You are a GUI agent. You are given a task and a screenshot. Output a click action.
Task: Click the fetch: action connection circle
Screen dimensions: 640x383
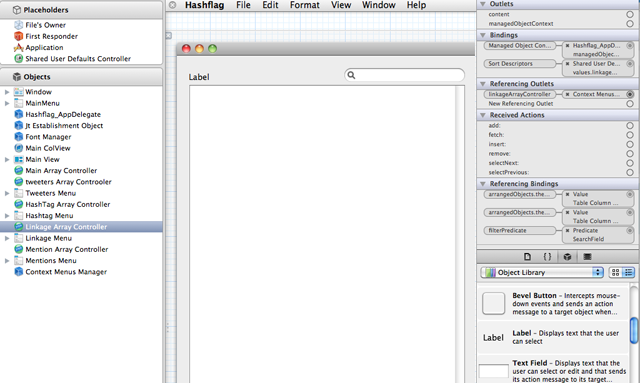click(x=630, y=135)
